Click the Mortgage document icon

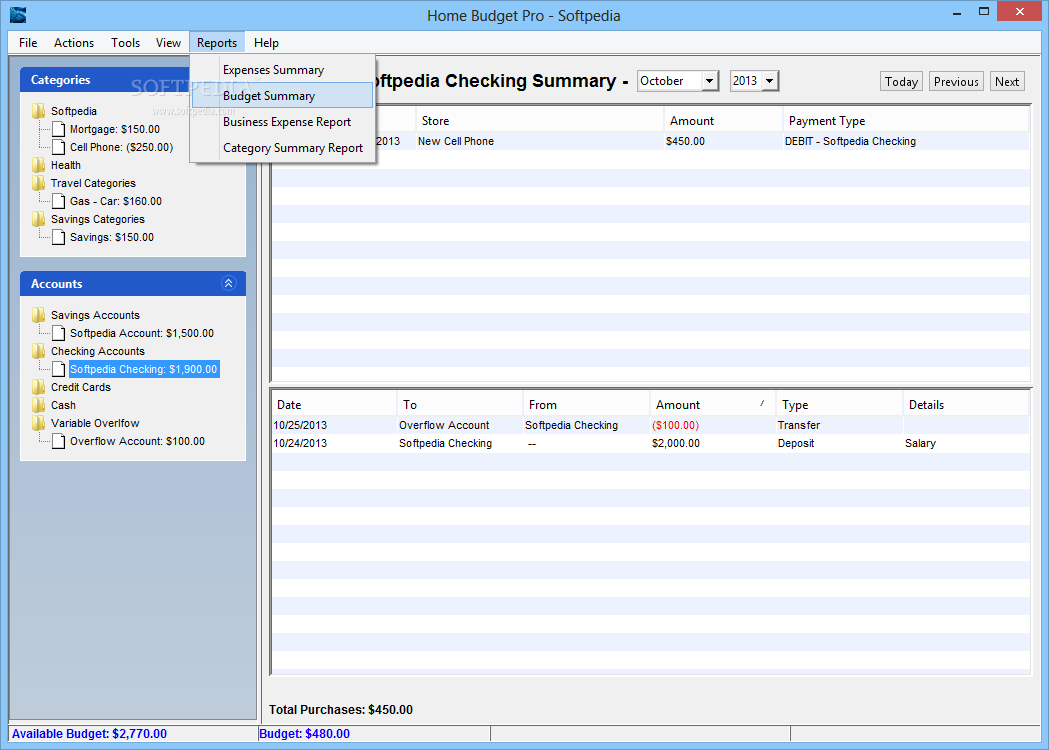click(x=59, y=129)
